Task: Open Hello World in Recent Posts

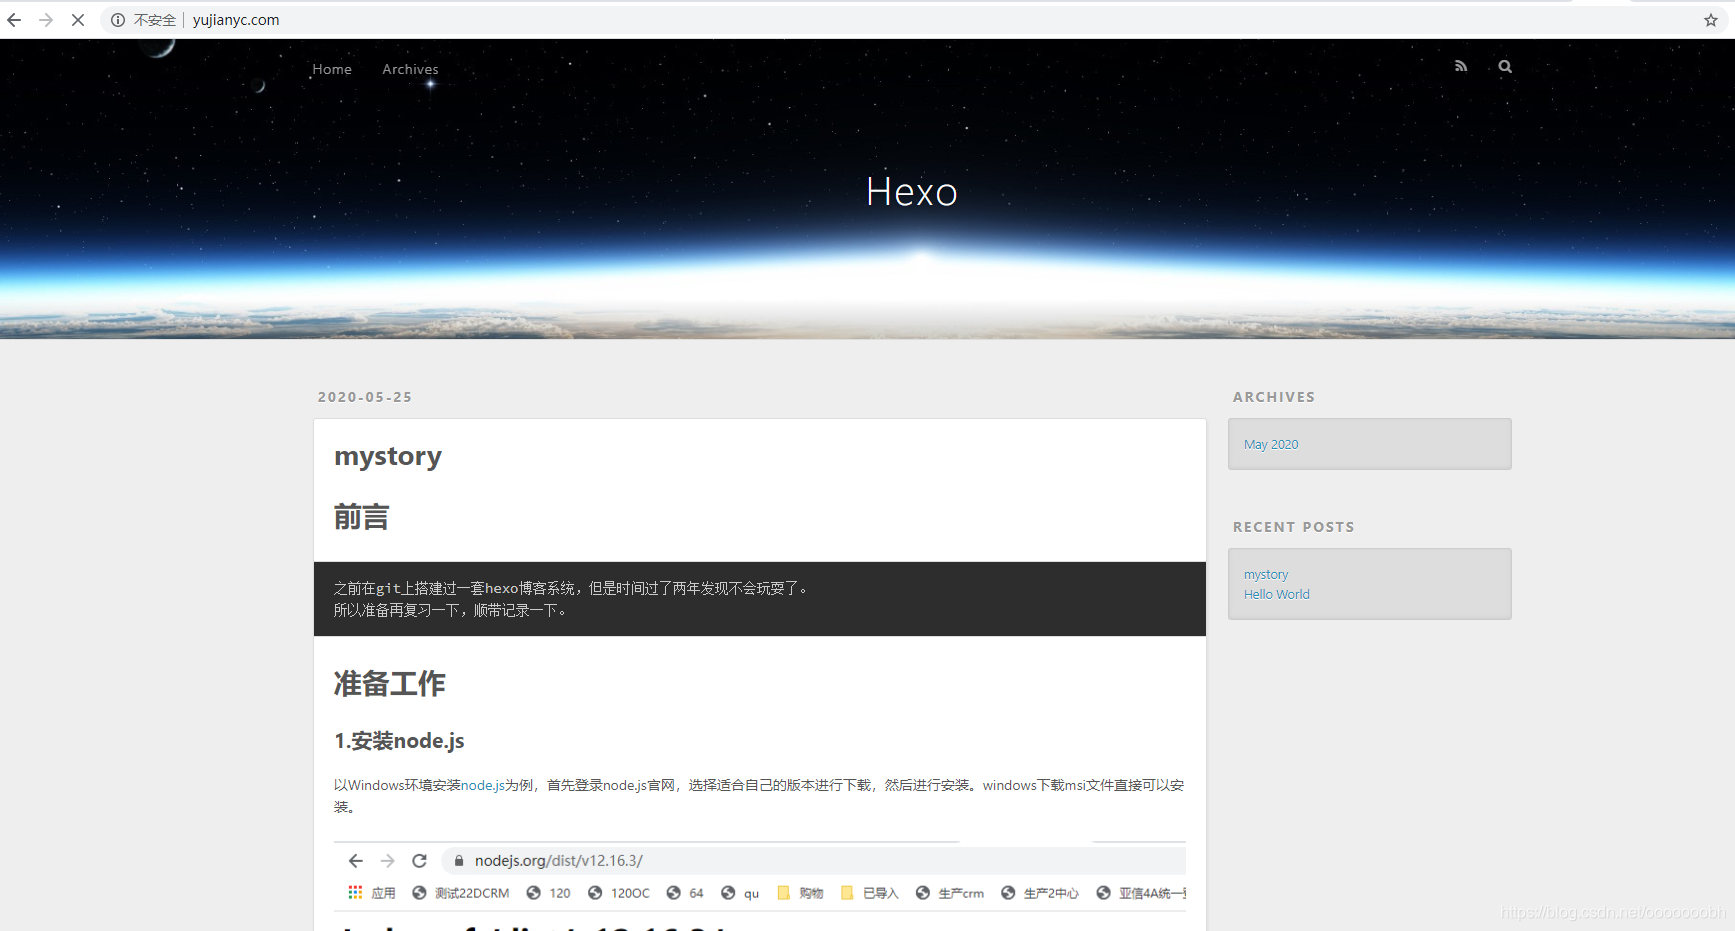Action: click(1277, 594)
